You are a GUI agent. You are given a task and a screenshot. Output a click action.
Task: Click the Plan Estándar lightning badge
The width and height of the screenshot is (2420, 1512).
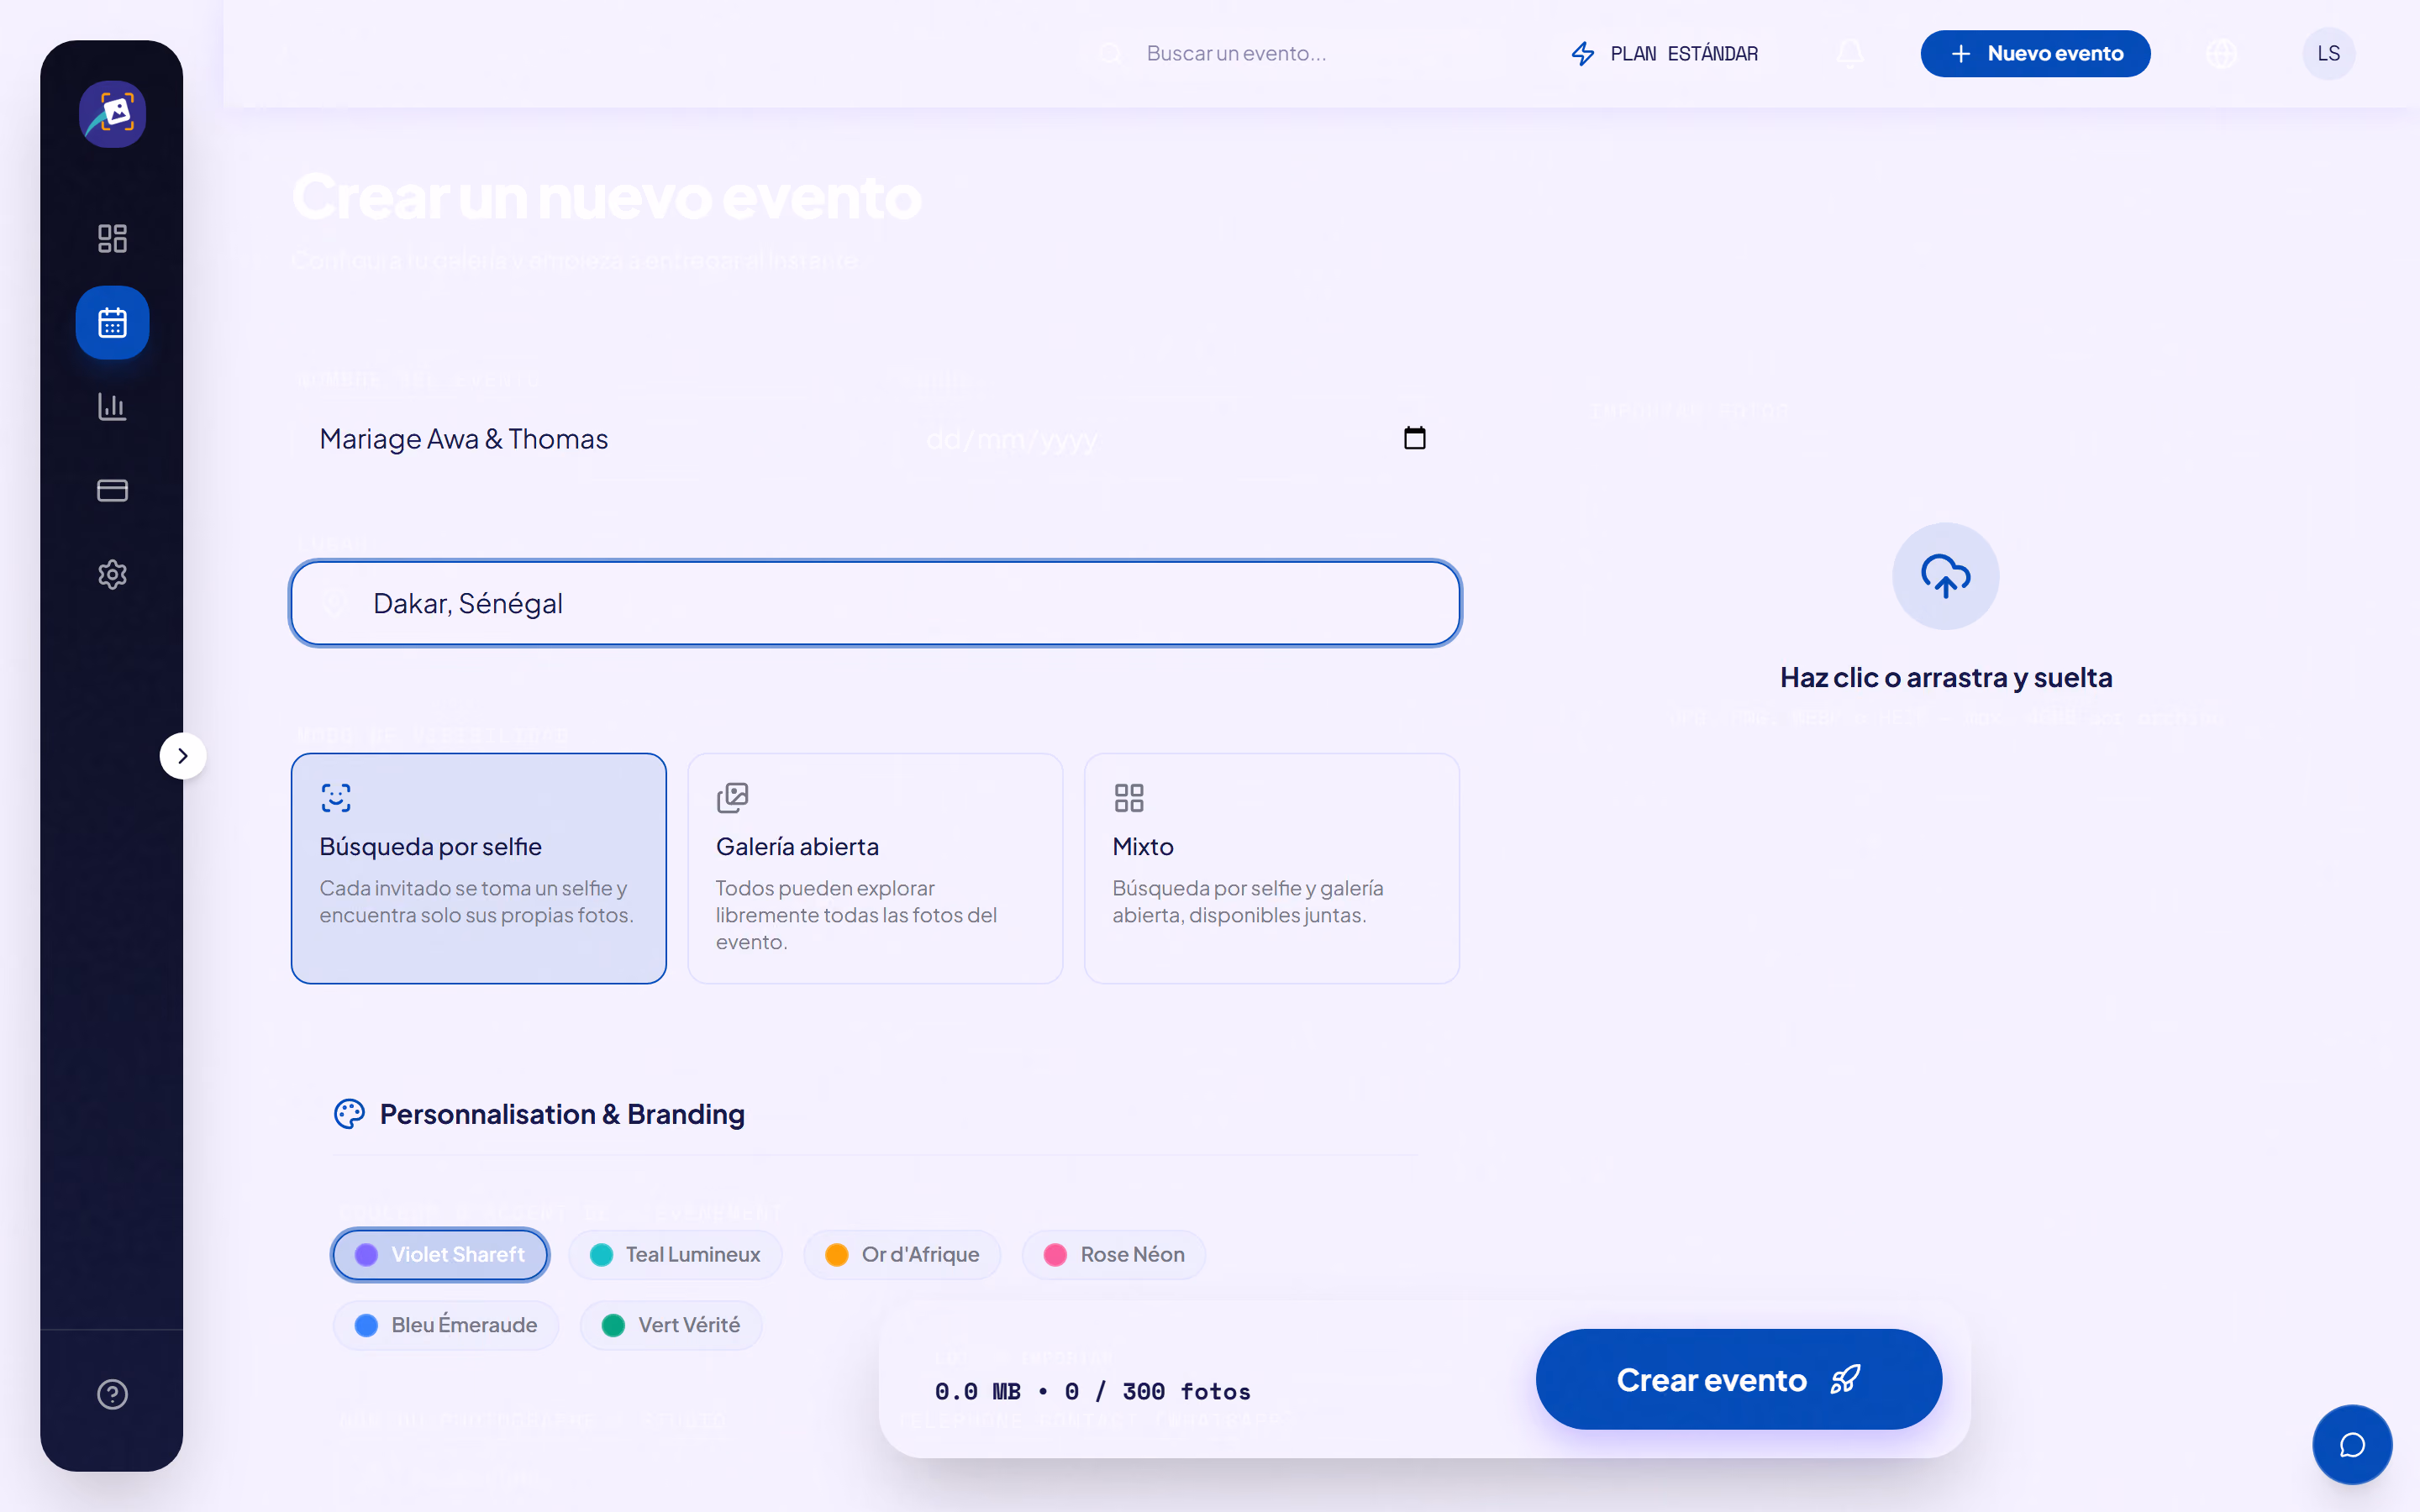click(1664, 53)
